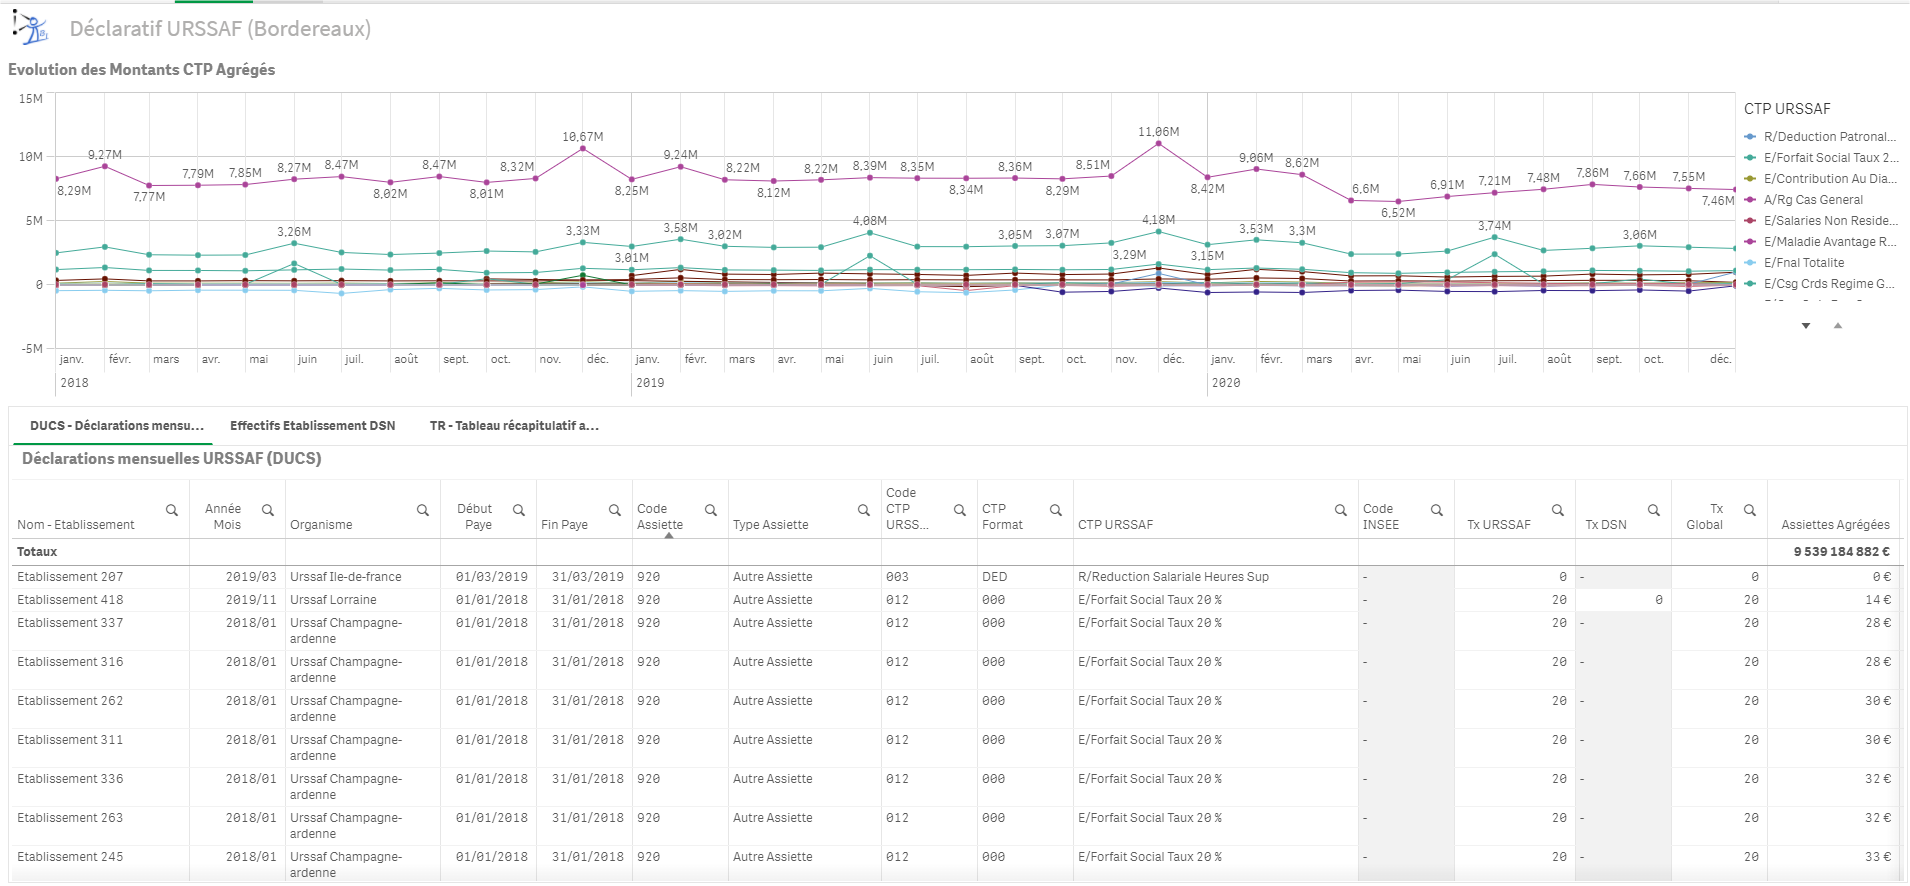The height and width of the screenshot is (886, 1910).
Task: Search within the Type Assiette column
Action: (864, 510)
